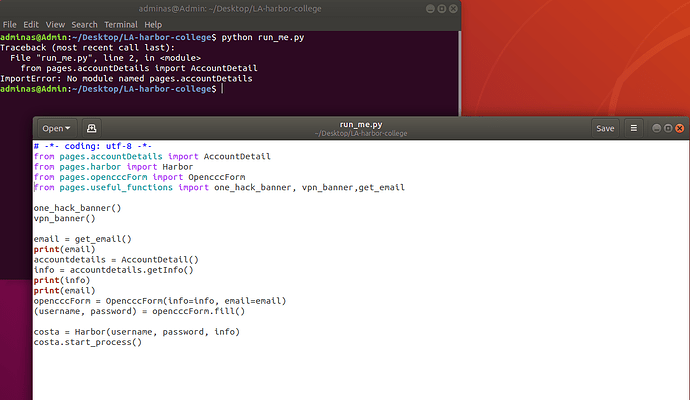Image resolution: width=690 pixels, height=400 pixels.
Task: Click the terminal prompt cursor line
Action: point(112,89)
